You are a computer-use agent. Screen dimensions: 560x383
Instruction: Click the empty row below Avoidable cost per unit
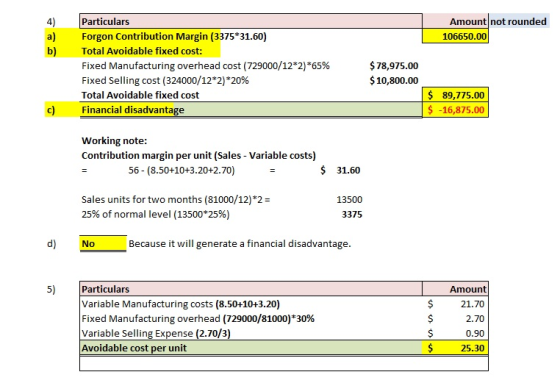click(284, 363)
